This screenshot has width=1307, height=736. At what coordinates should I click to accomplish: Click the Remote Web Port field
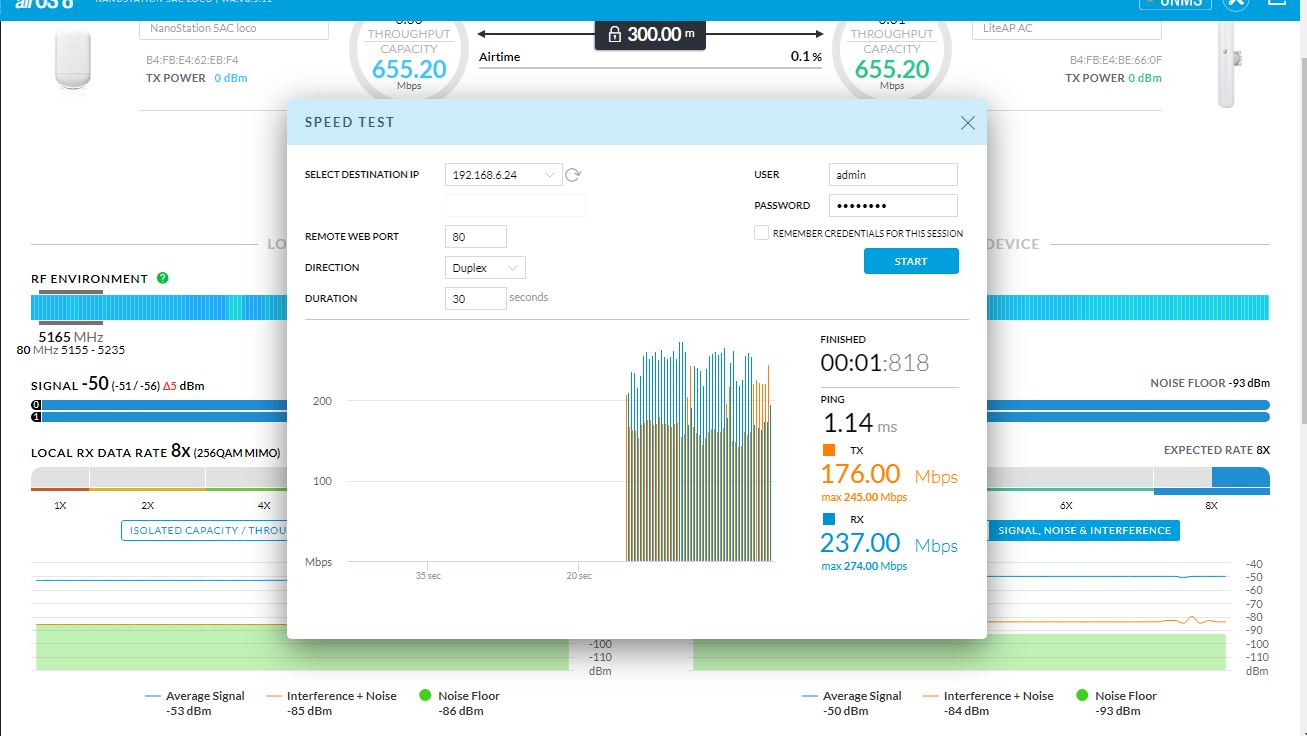pyautogui.click(x=476, y=237)
